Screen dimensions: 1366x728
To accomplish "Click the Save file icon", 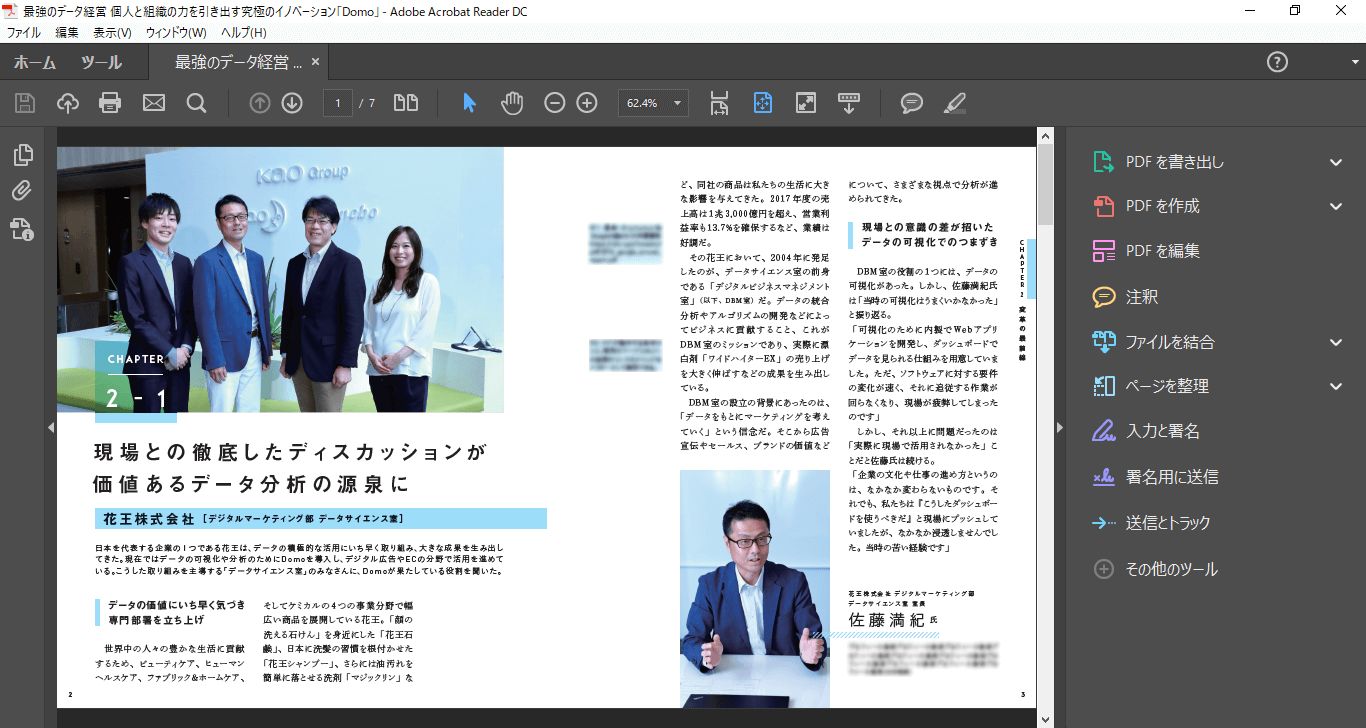I will [24, 102].
